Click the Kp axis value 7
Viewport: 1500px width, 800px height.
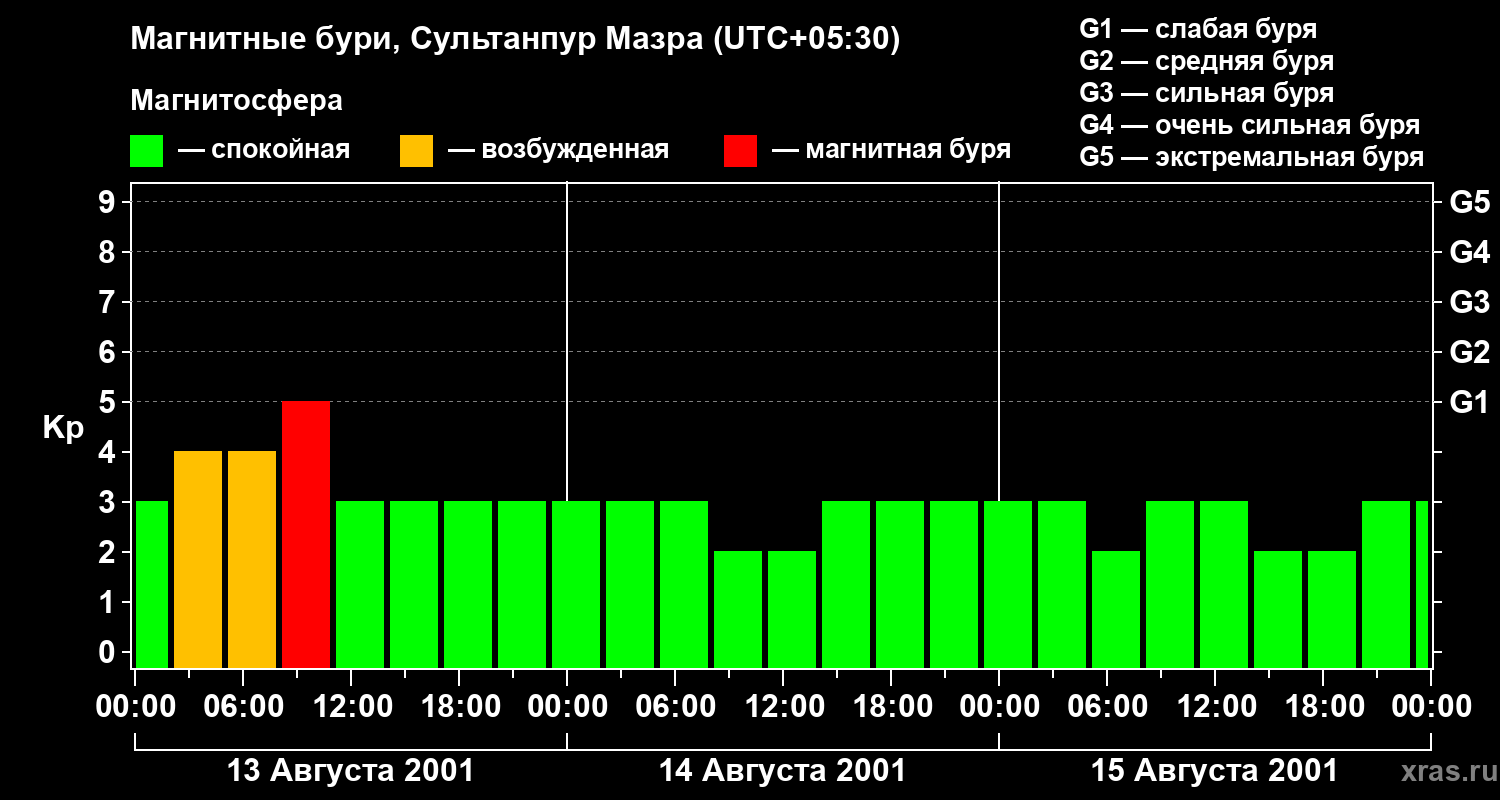click(x=109, y=302)
